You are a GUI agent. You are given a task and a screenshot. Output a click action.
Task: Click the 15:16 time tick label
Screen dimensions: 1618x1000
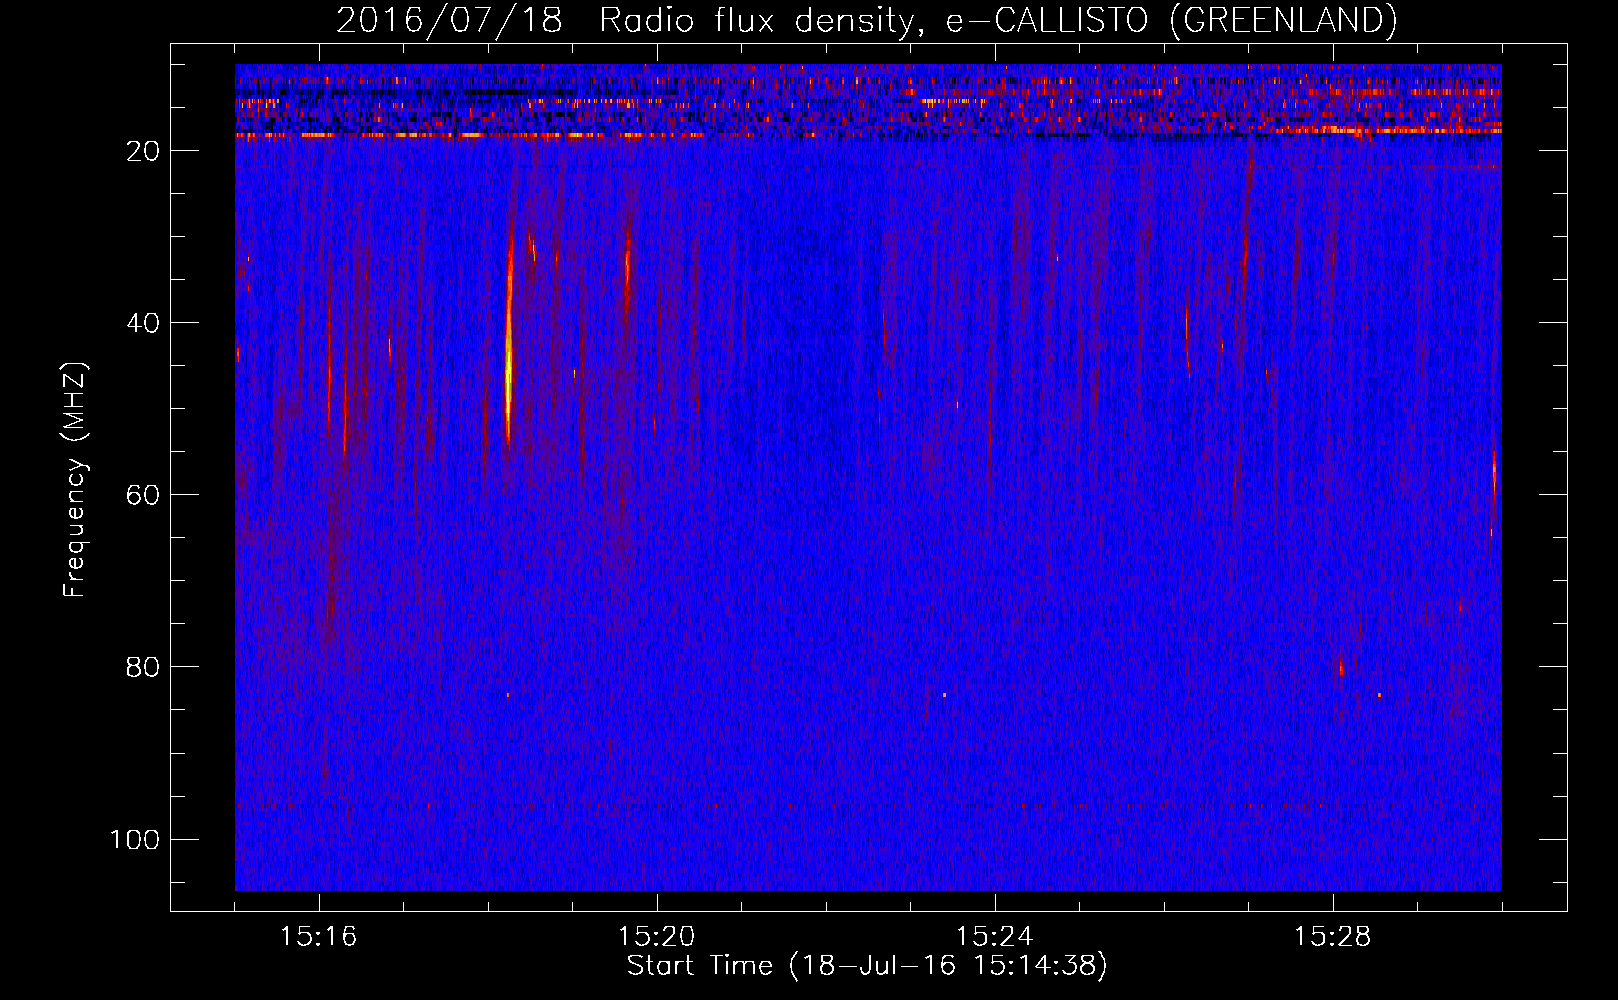(x=319, y=937)
